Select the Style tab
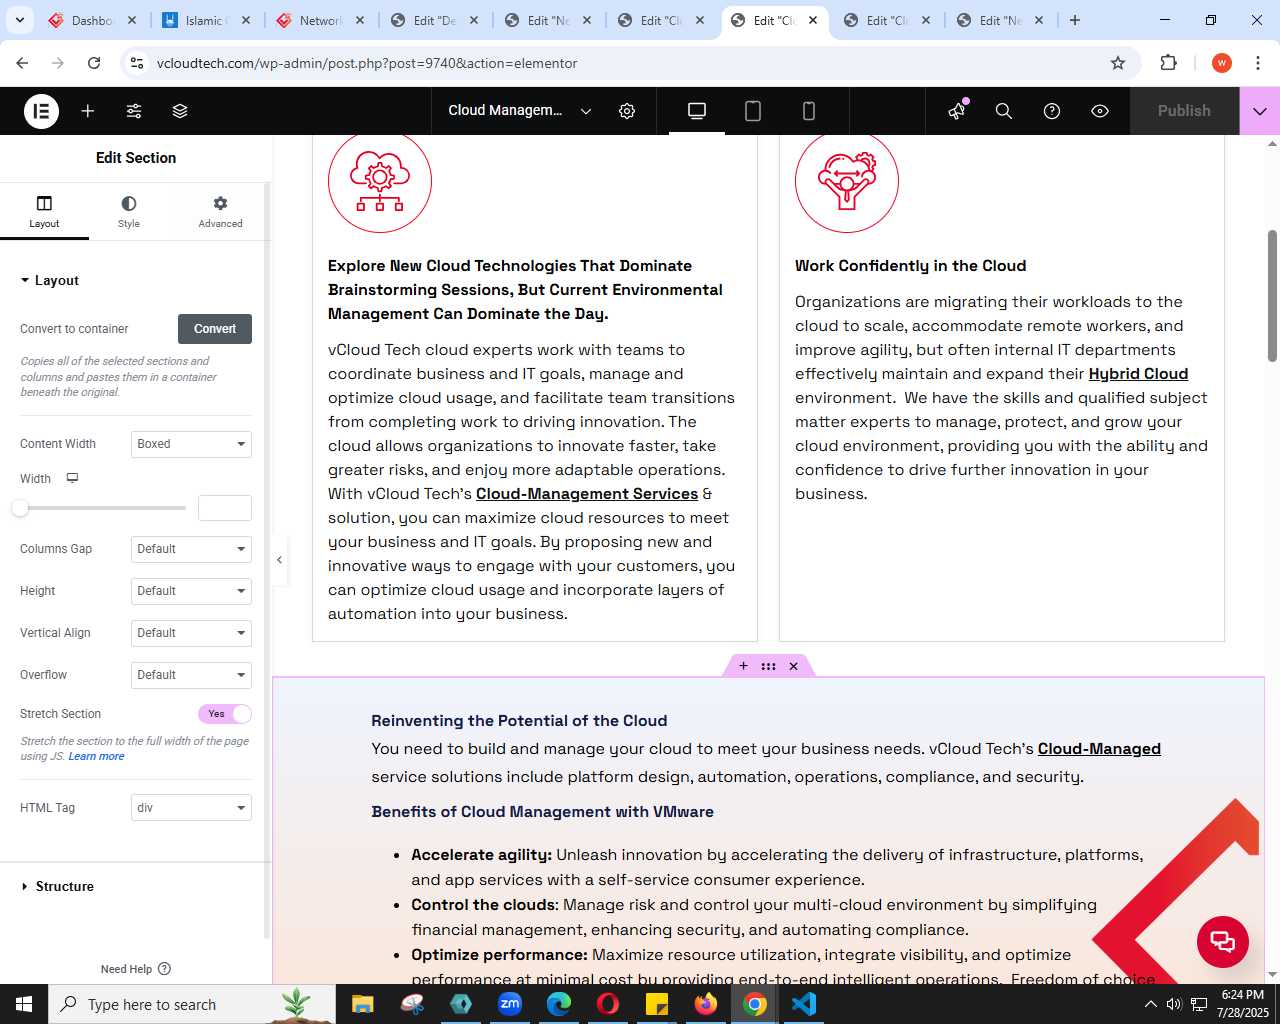 tap(129, 211)
